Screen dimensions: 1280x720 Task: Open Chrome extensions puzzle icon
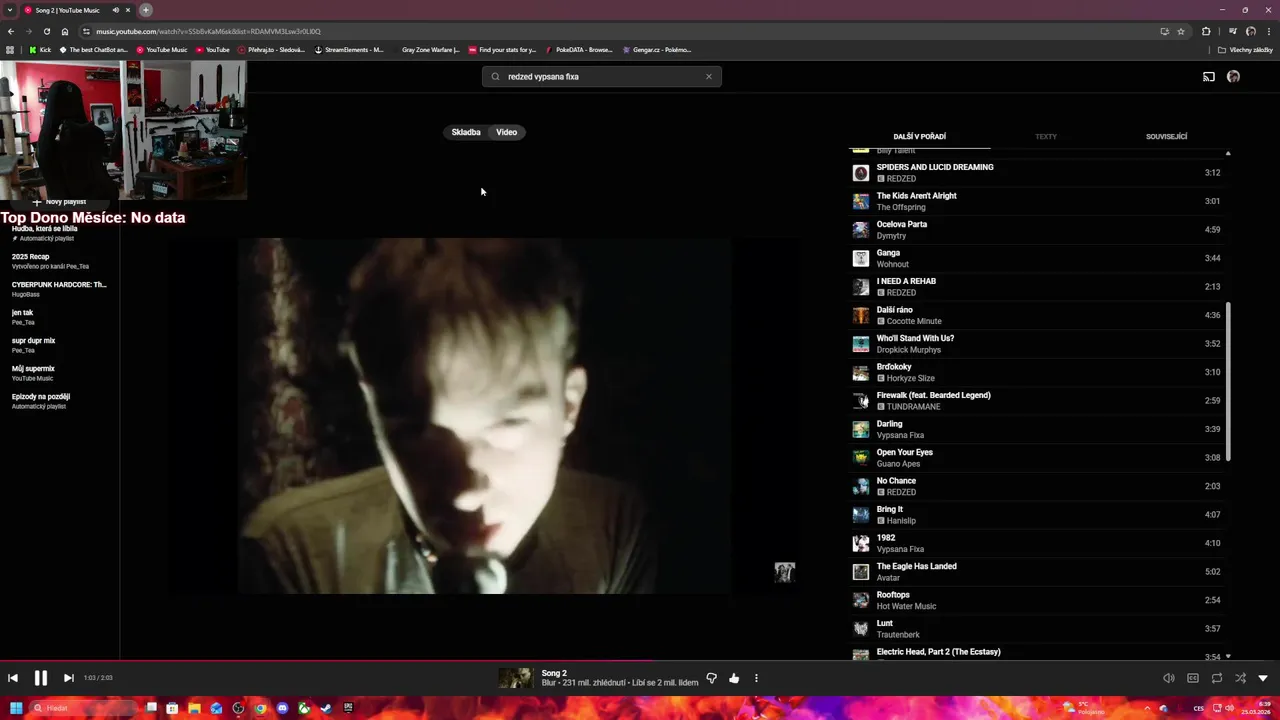(x=1206, y=31)
